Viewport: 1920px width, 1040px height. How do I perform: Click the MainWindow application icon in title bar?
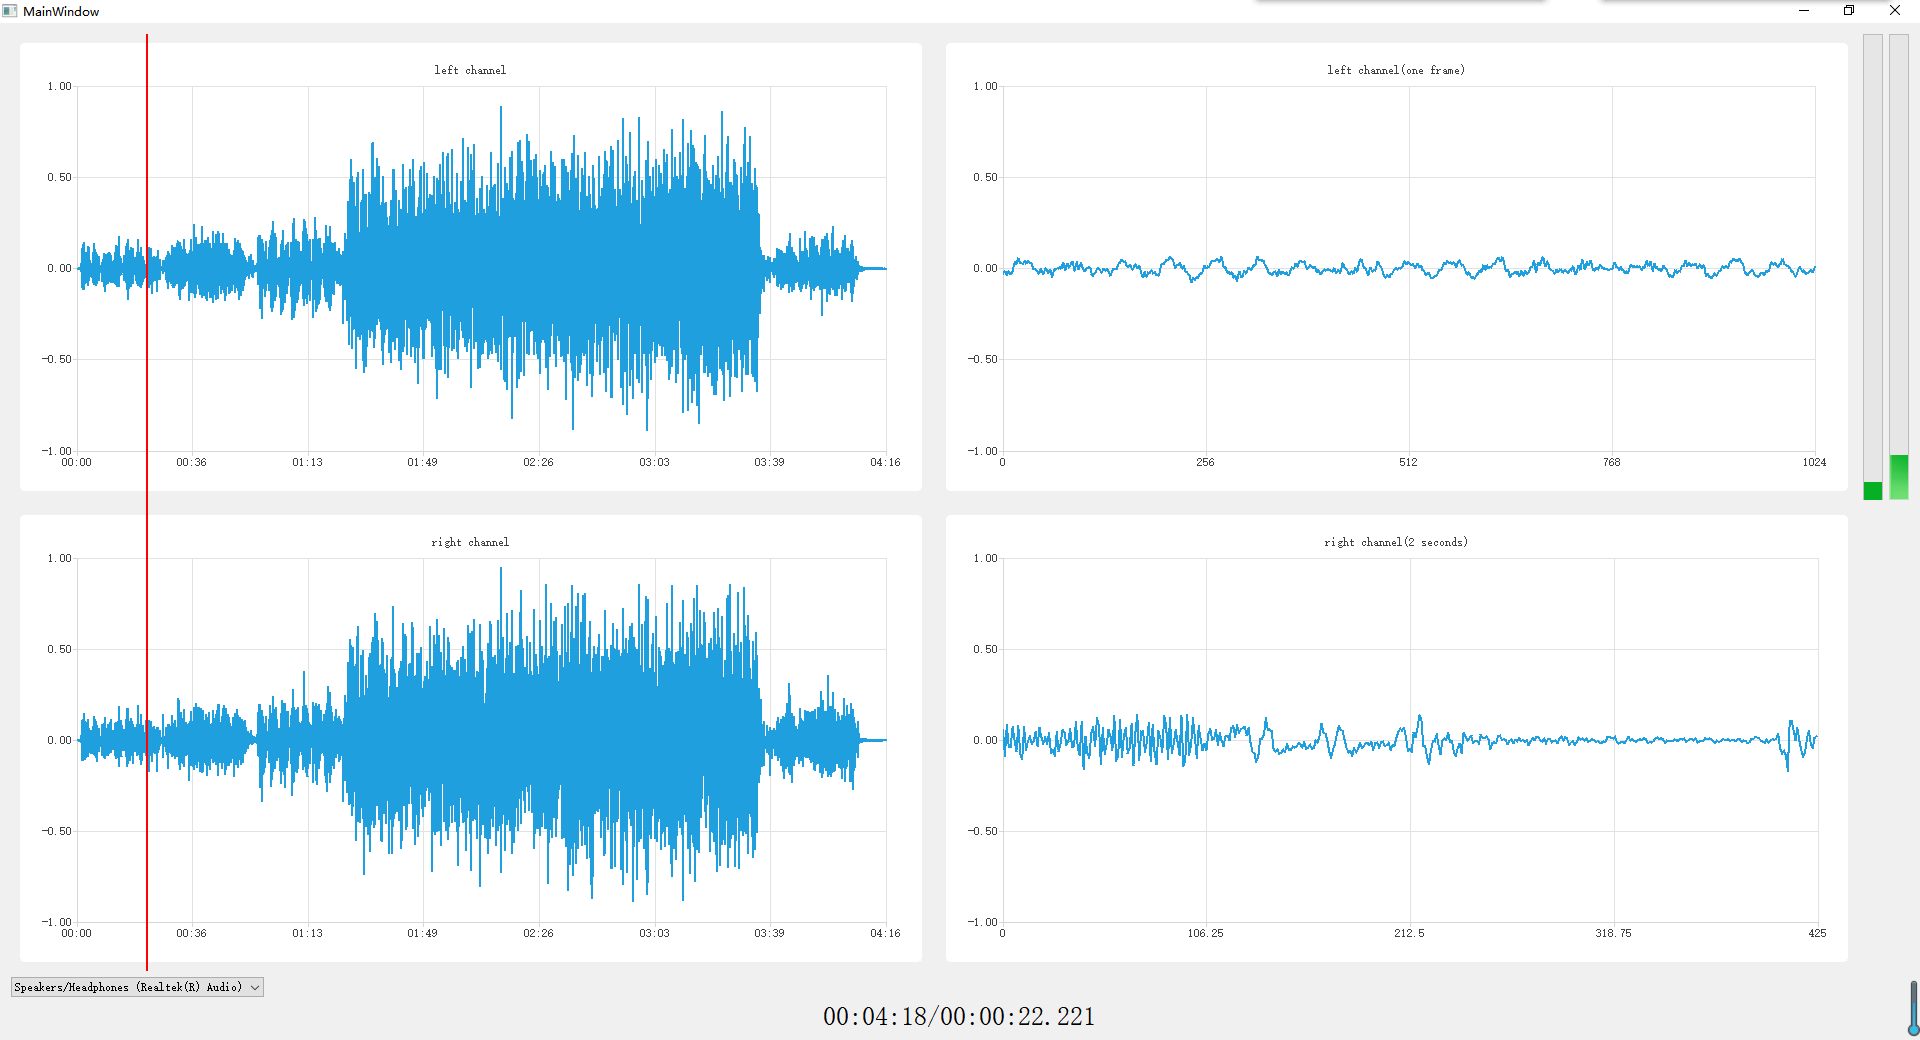coord(10,11)
